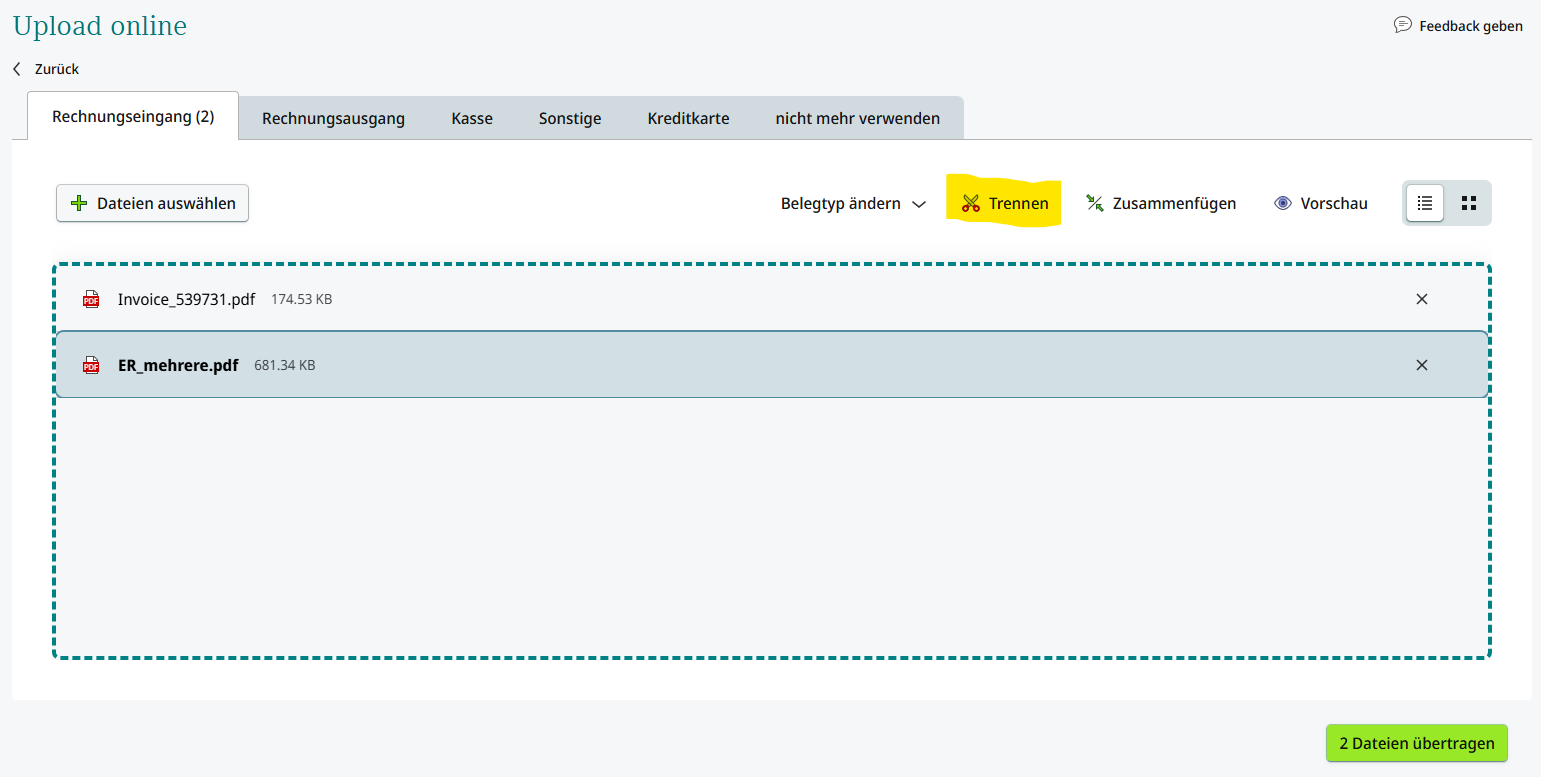Click the Zusammenfügen merge icon
Viewport: 1541px width, 777px height.
(1094, 203)
